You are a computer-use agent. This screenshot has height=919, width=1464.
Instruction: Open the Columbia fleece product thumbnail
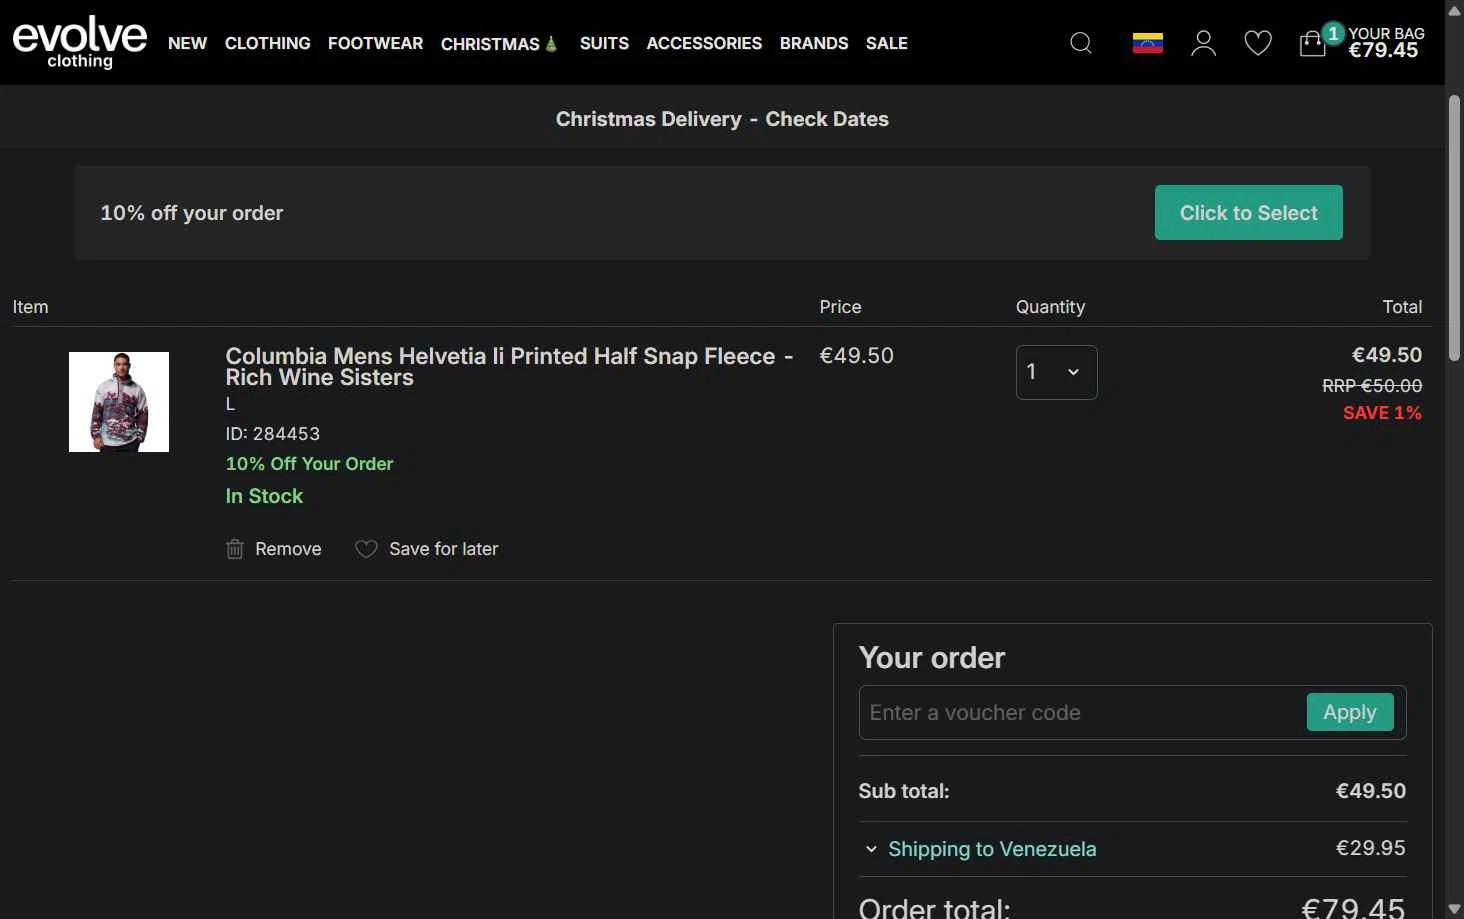click(119, 402)
